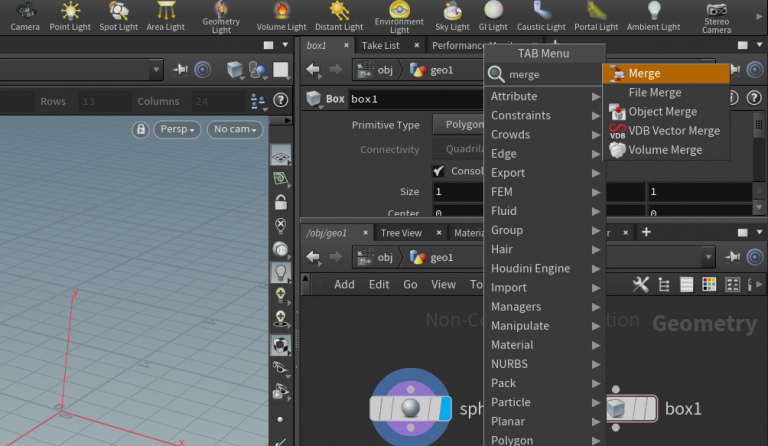Image resolution: width=768 pixels, height=446 pixels.
Task: Add a Volume Light from the shelf
Action: [x=282, y=17]
